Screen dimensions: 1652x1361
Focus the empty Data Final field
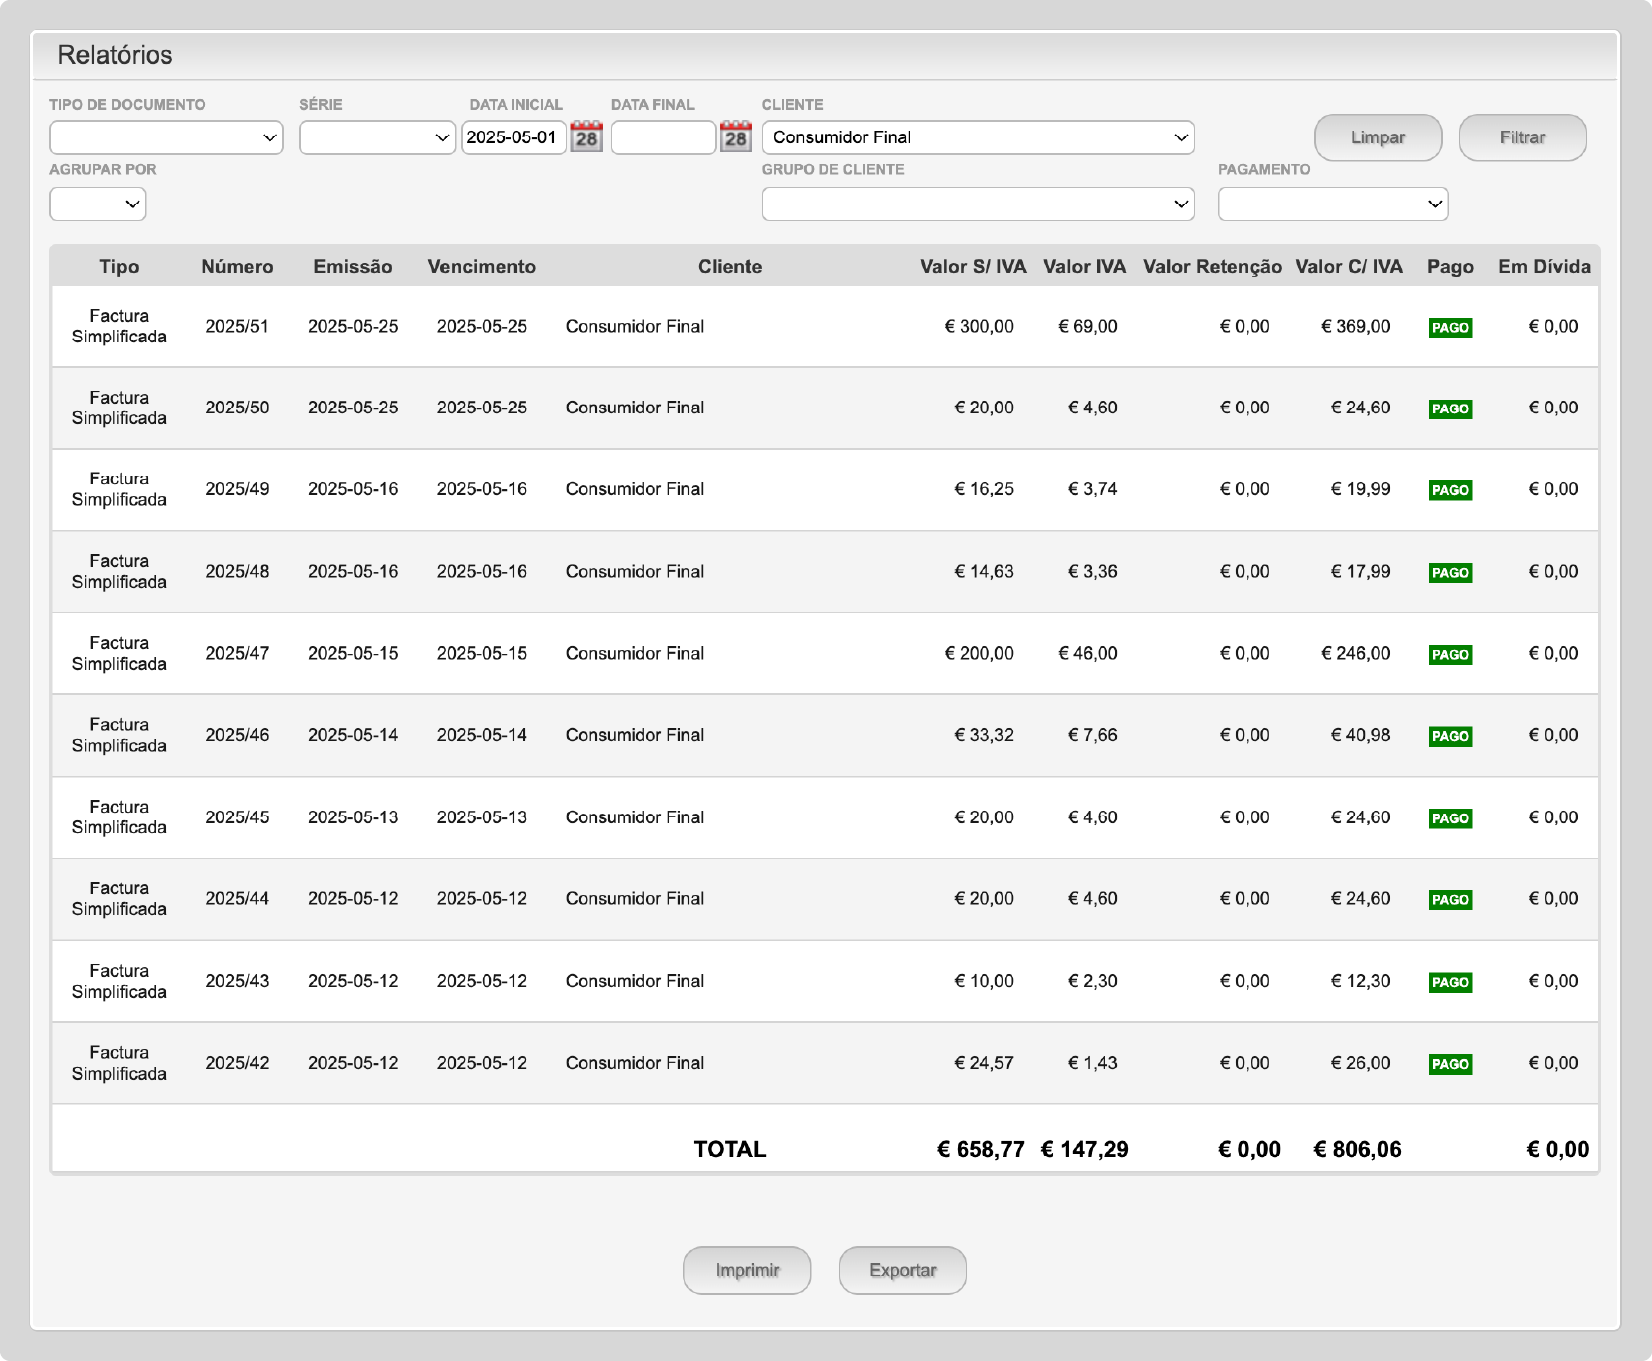[x=662, y=138]
